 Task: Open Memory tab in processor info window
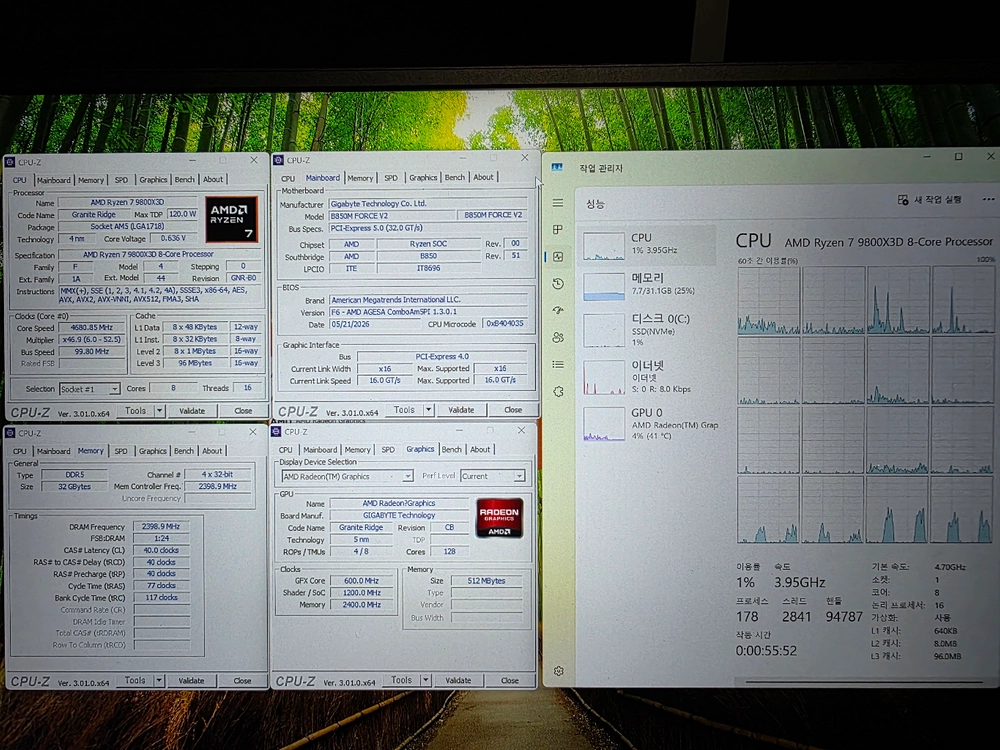[x=91, y=180]
